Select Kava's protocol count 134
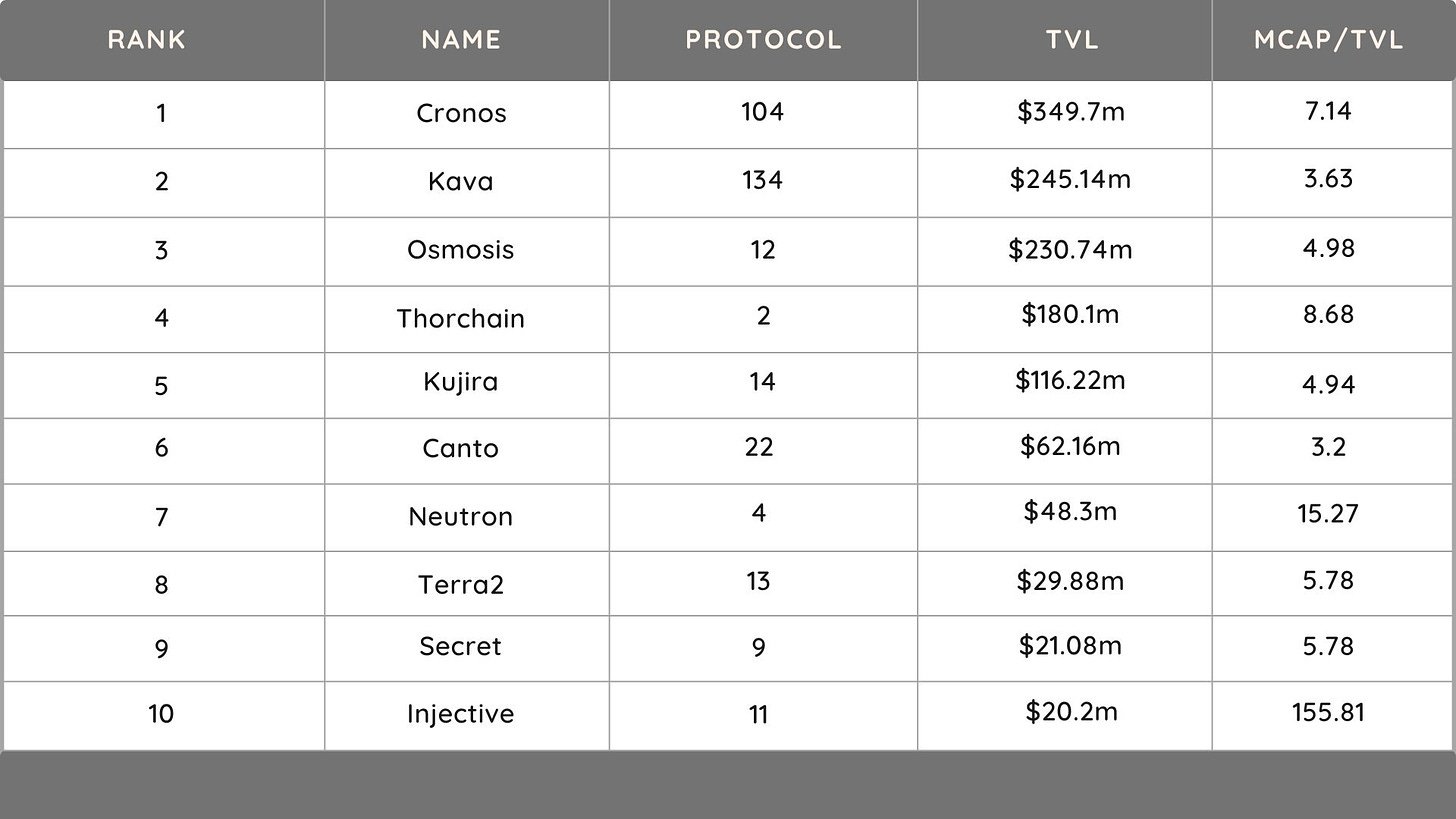Viewport: 1456px width, 819px height. pos(763,180)
